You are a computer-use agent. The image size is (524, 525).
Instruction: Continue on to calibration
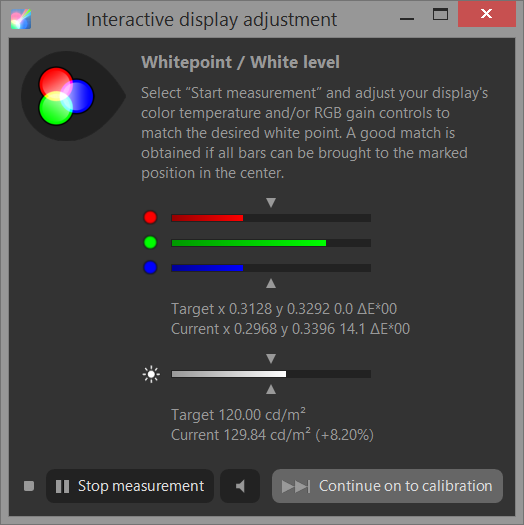pyautogui.click(x=387, y=486)
